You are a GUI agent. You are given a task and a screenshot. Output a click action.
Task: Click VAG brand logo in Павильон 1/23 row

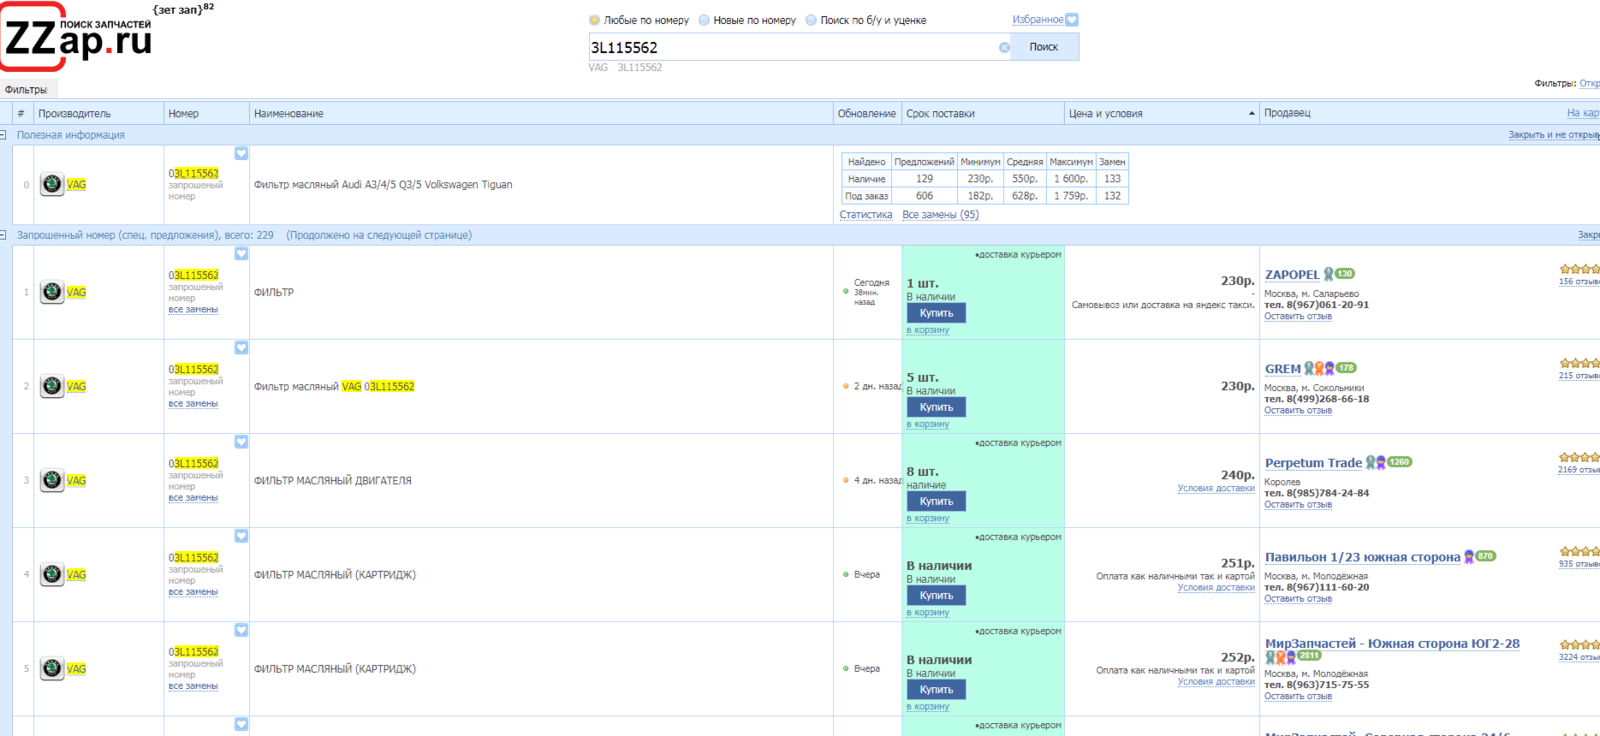tap(52, 574)
